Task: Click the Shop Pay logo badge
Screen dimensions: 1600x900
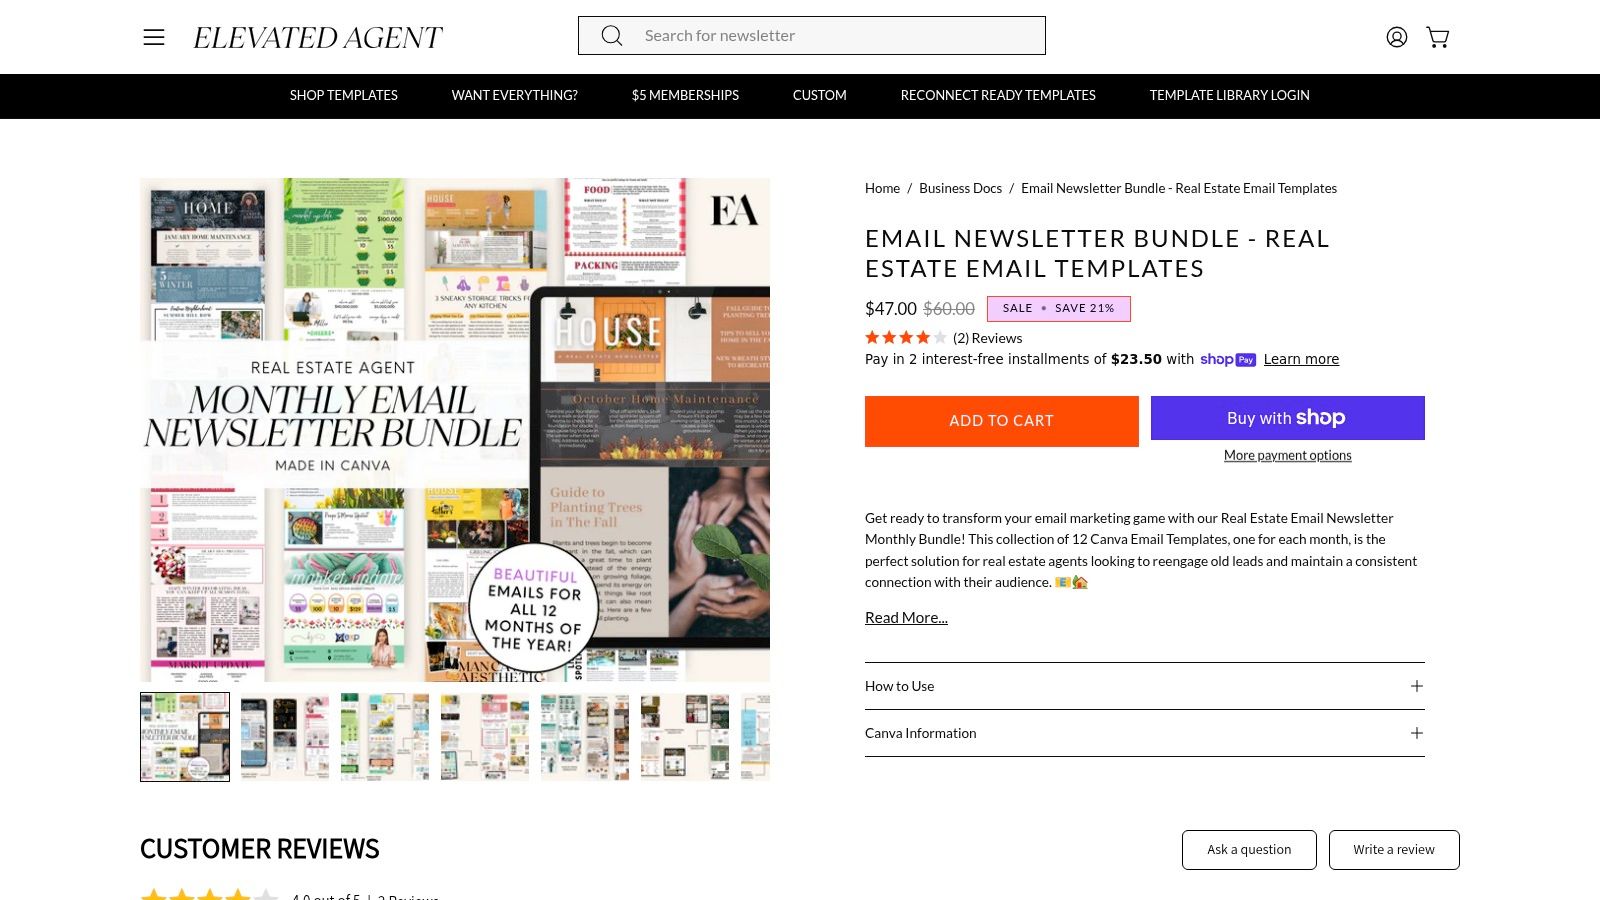Action: tap(1228, 360)
